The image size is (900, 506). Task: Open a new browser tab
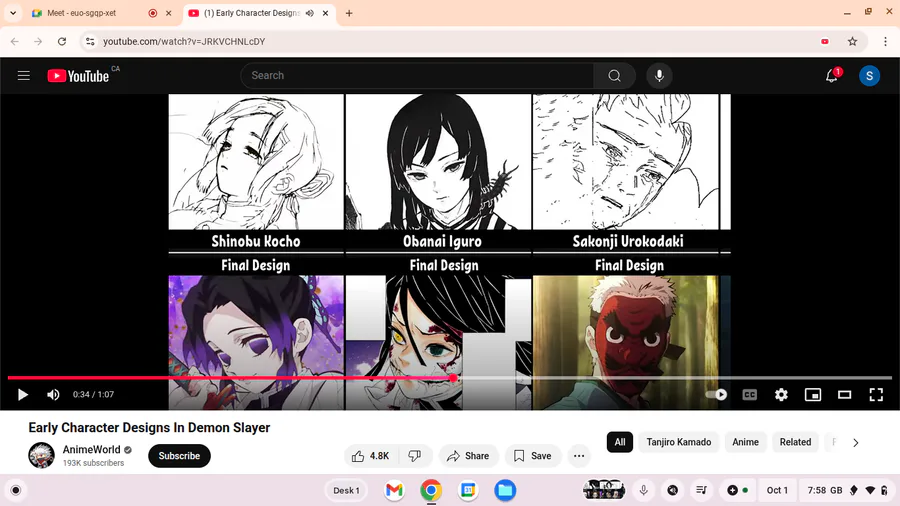pyautogui.click(x=349, y=13)
